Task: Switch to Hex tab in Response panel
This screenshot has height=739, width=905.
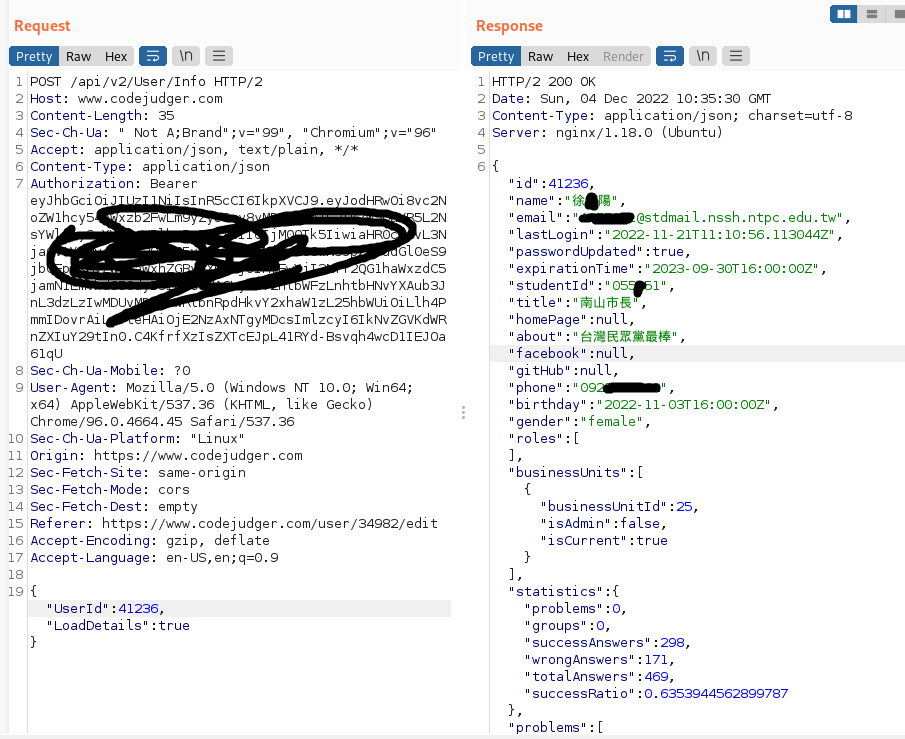Action: point(578,57)
